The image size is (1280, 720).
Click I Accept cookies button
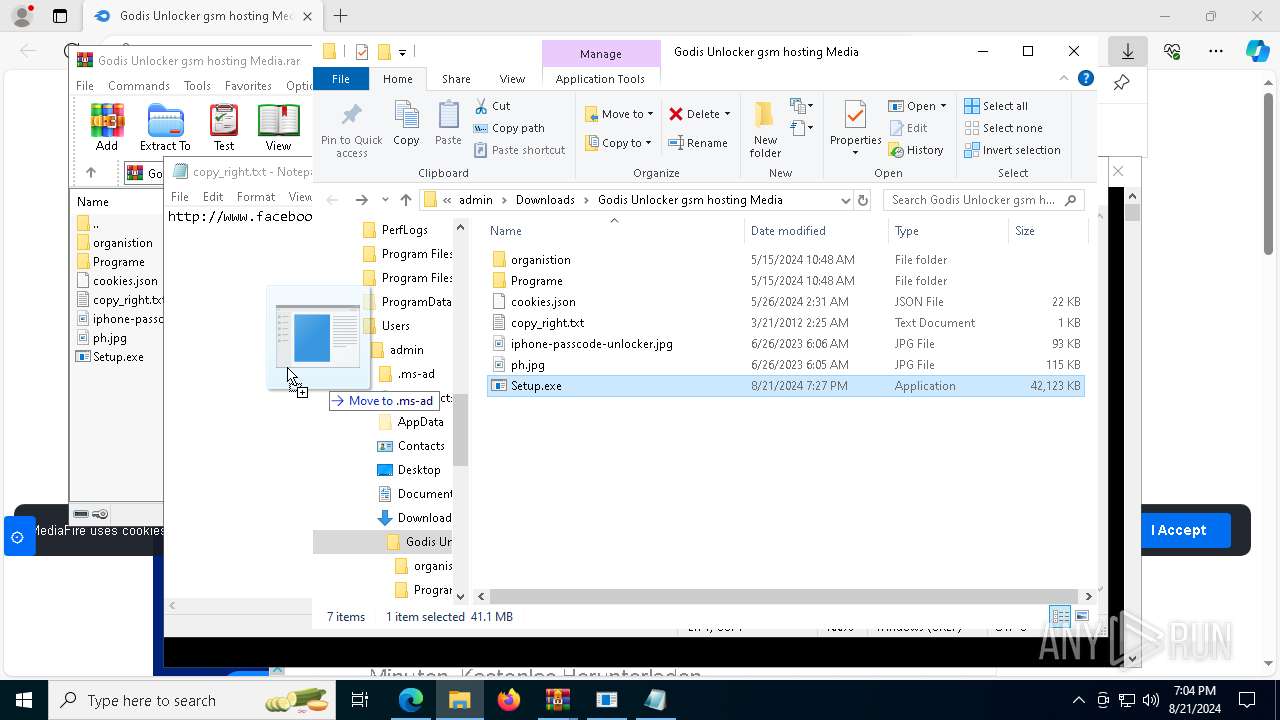pos(1178,530)
